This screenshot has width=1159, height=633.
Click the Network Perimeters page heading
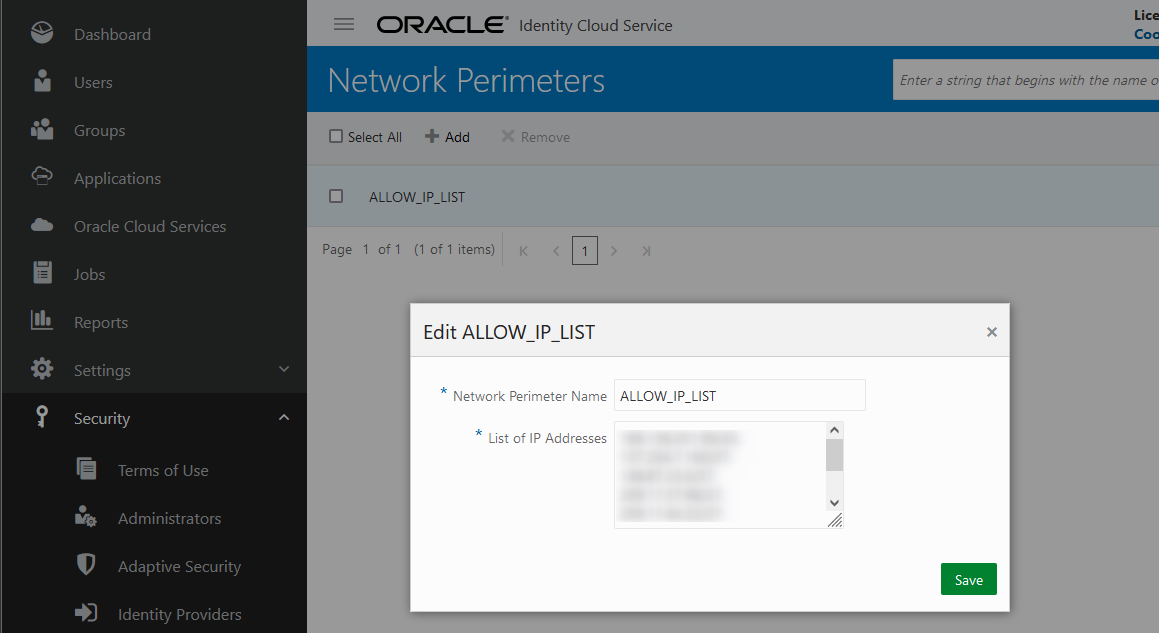(x=466, y=80)
